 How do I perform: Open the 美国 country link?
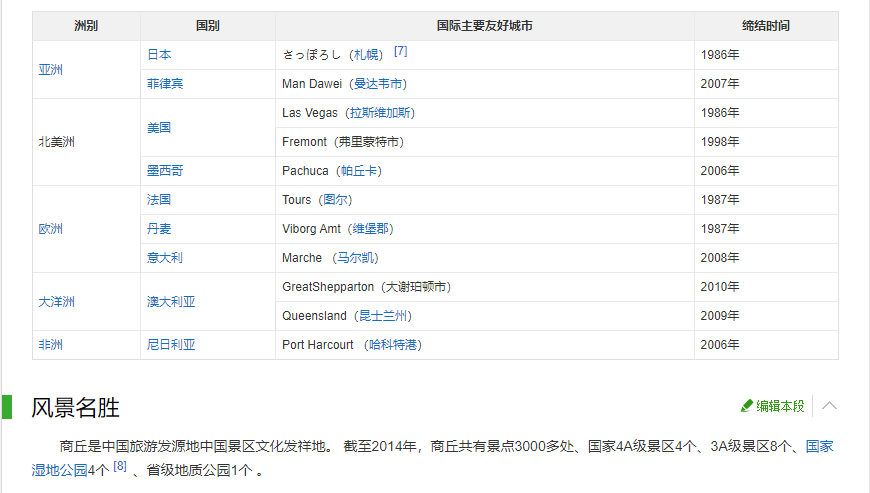coord(159,128)
